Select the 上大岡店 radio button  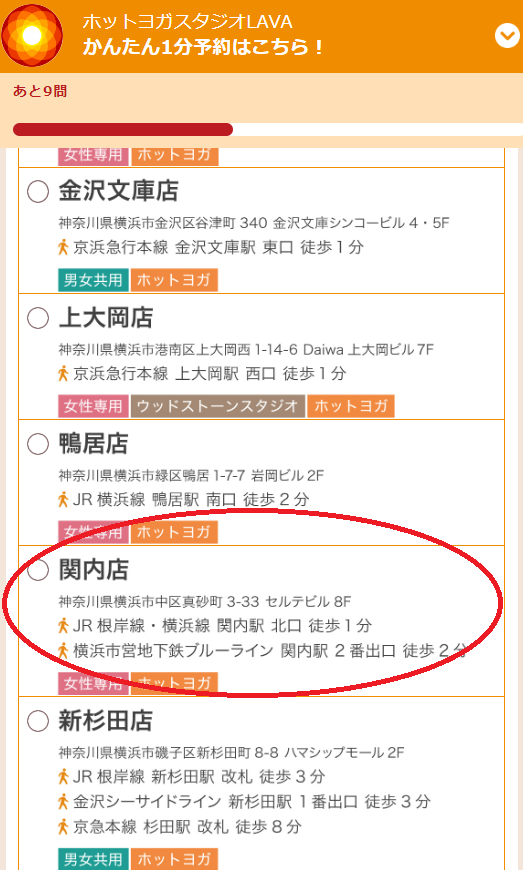[38, 318]
